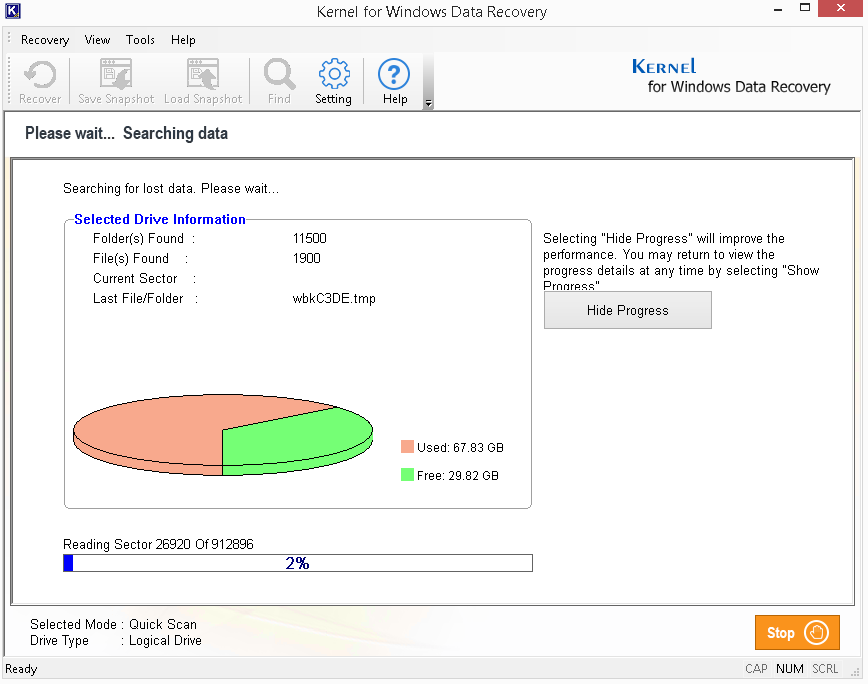Click the Used space color swatch
Viewport: 868px width, 684px height.
(407, 447)
